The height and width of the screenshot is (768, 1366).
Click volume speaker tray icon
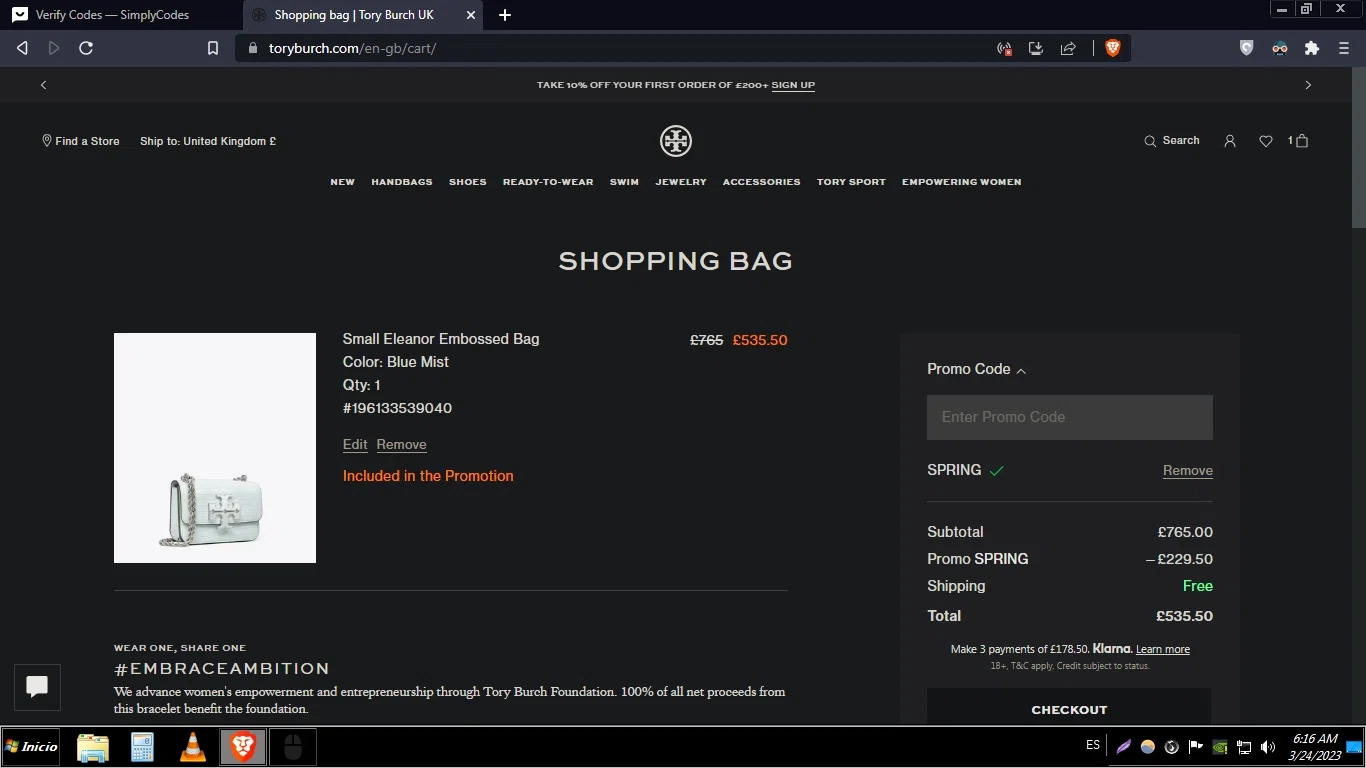1268,747
